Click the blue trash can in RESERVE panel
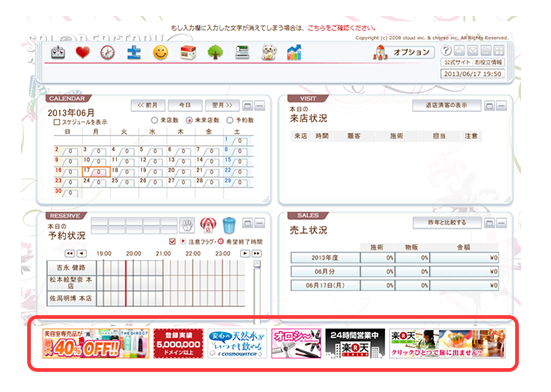551x392 pixels. coord(229,225)
